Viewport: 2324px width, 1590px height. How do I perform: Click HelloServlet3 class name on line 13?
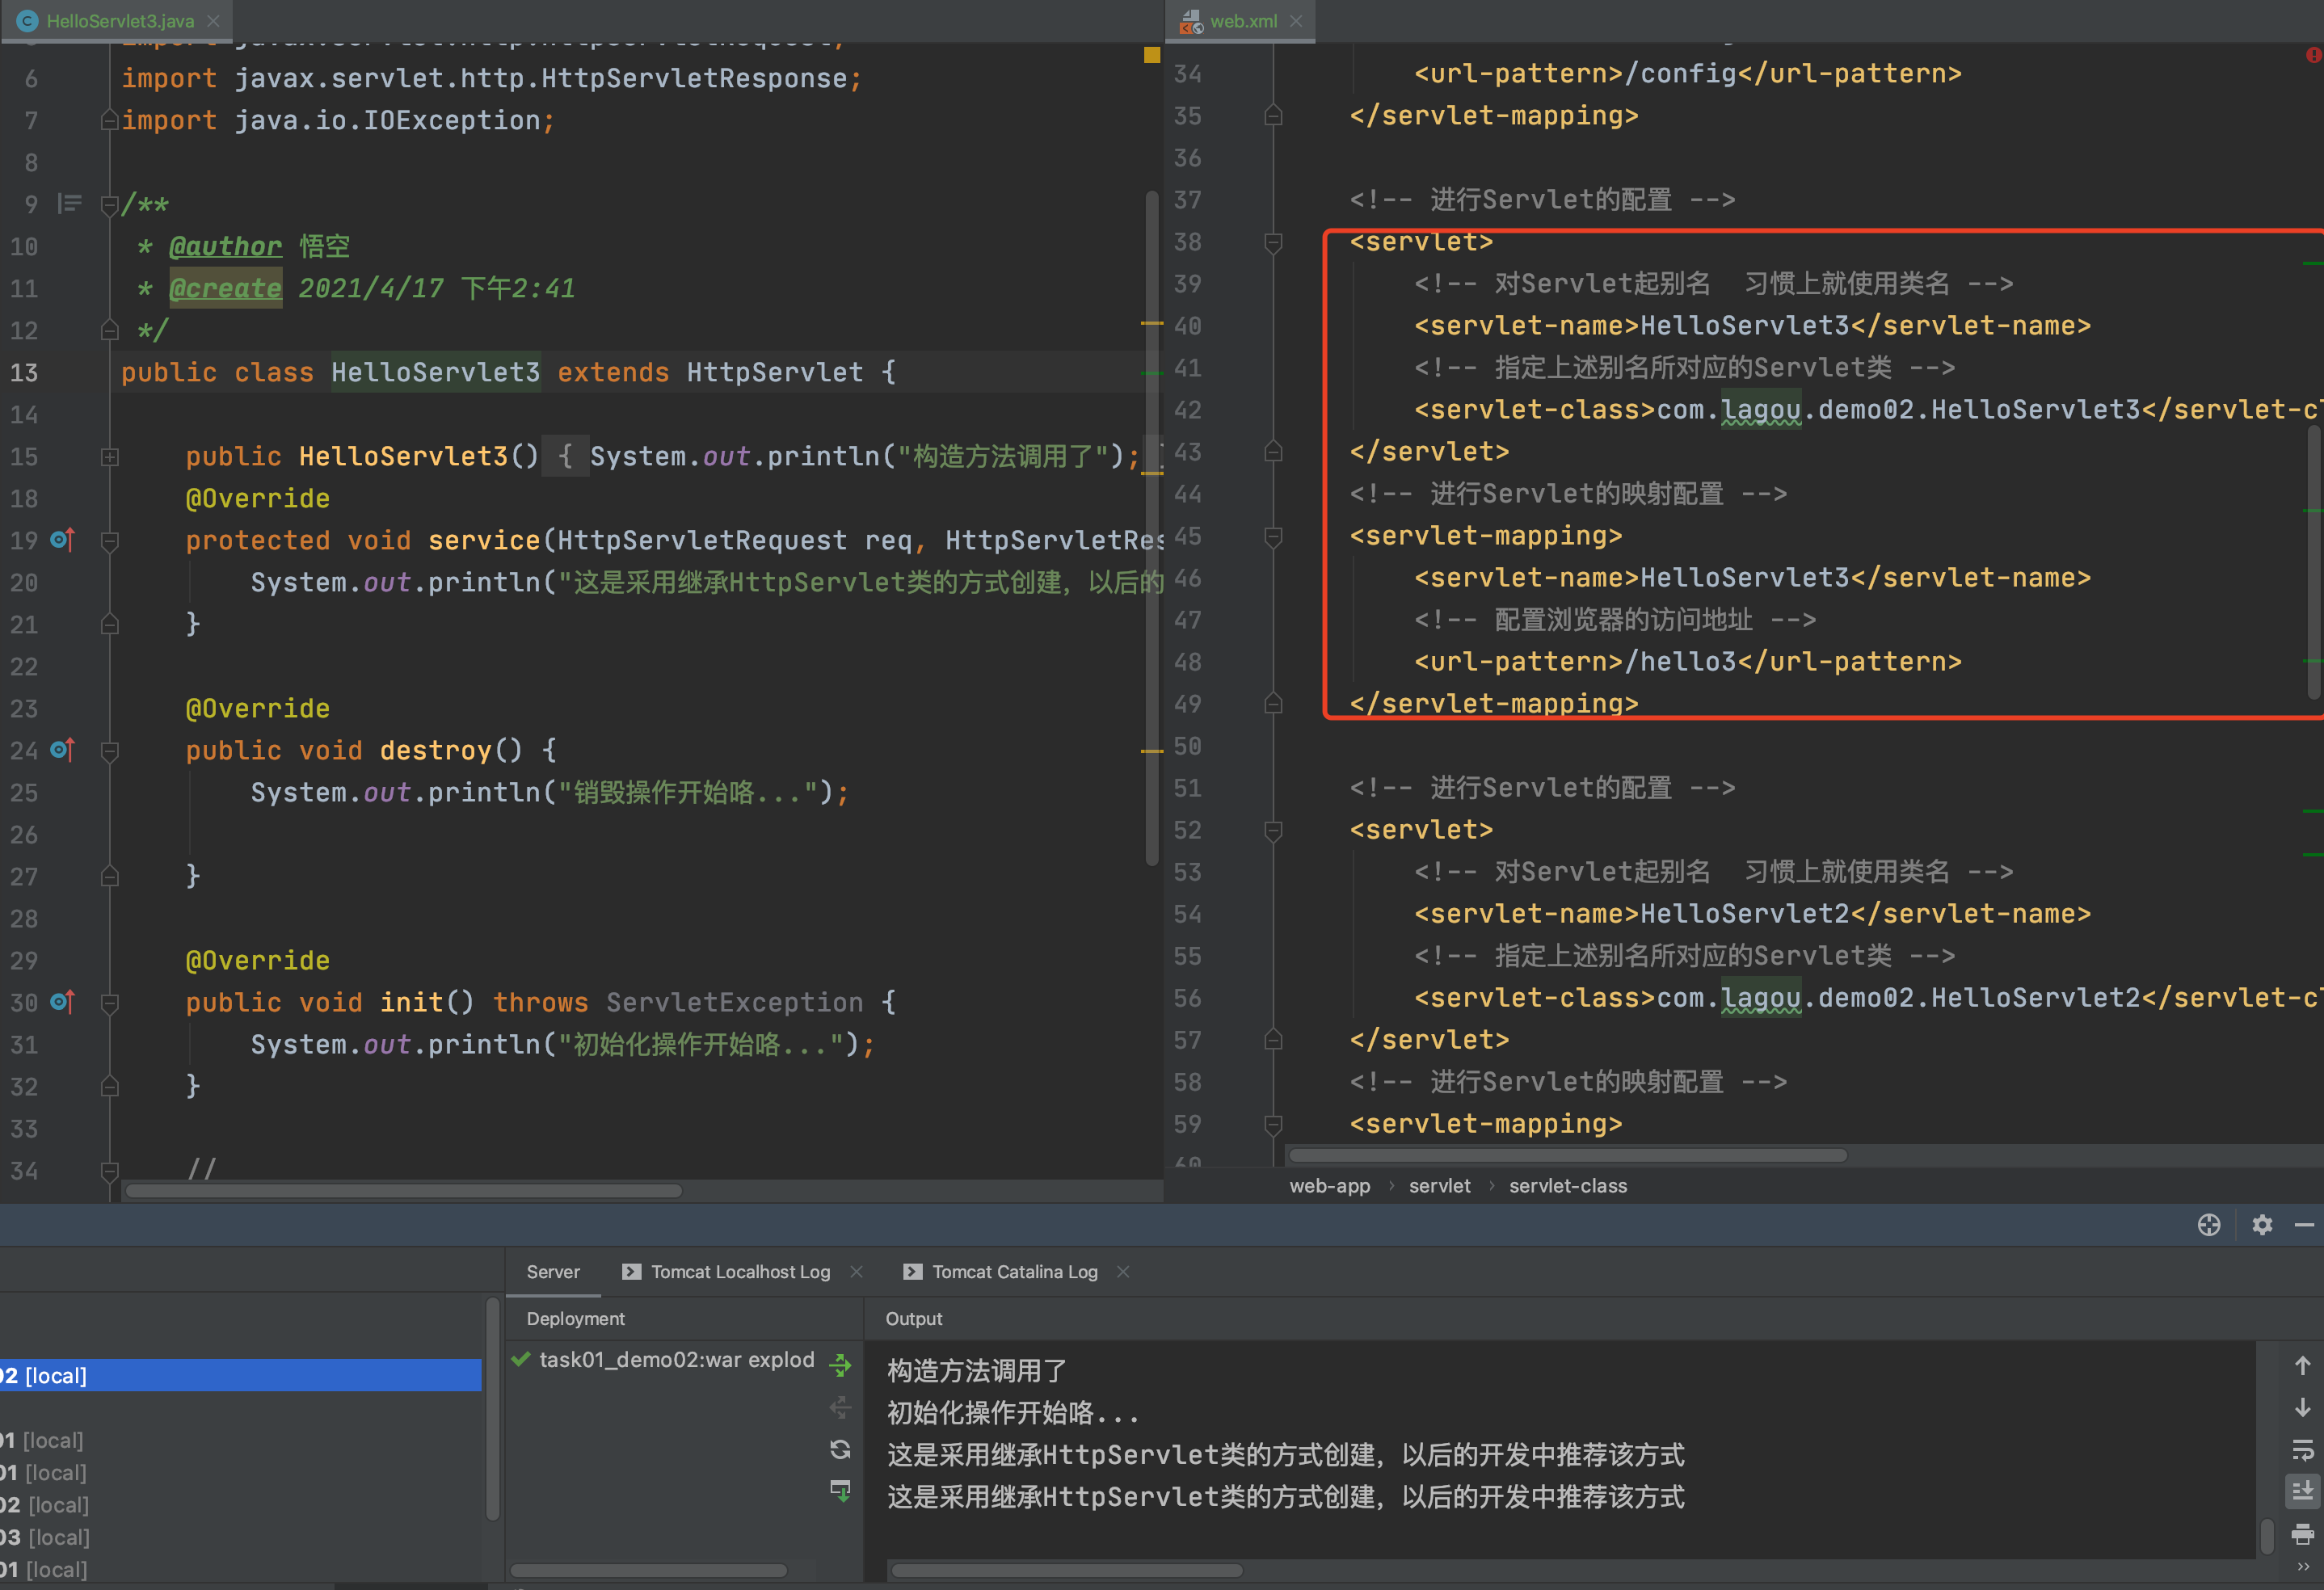point(435,372)
